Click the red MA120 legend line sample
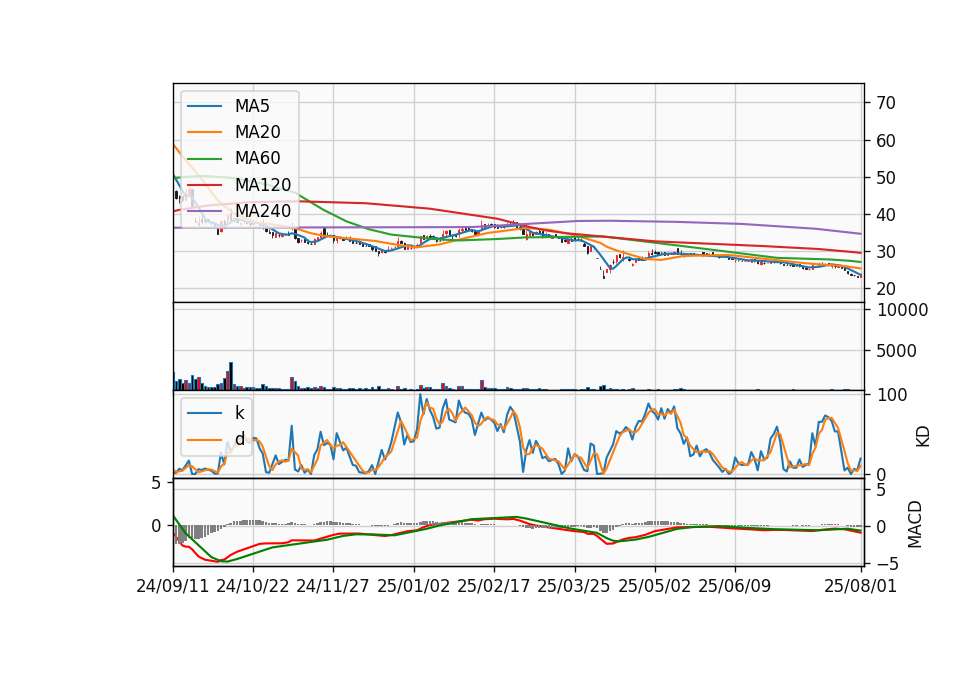The height and width of the screenshot is (690, 960). coord(204,185)
